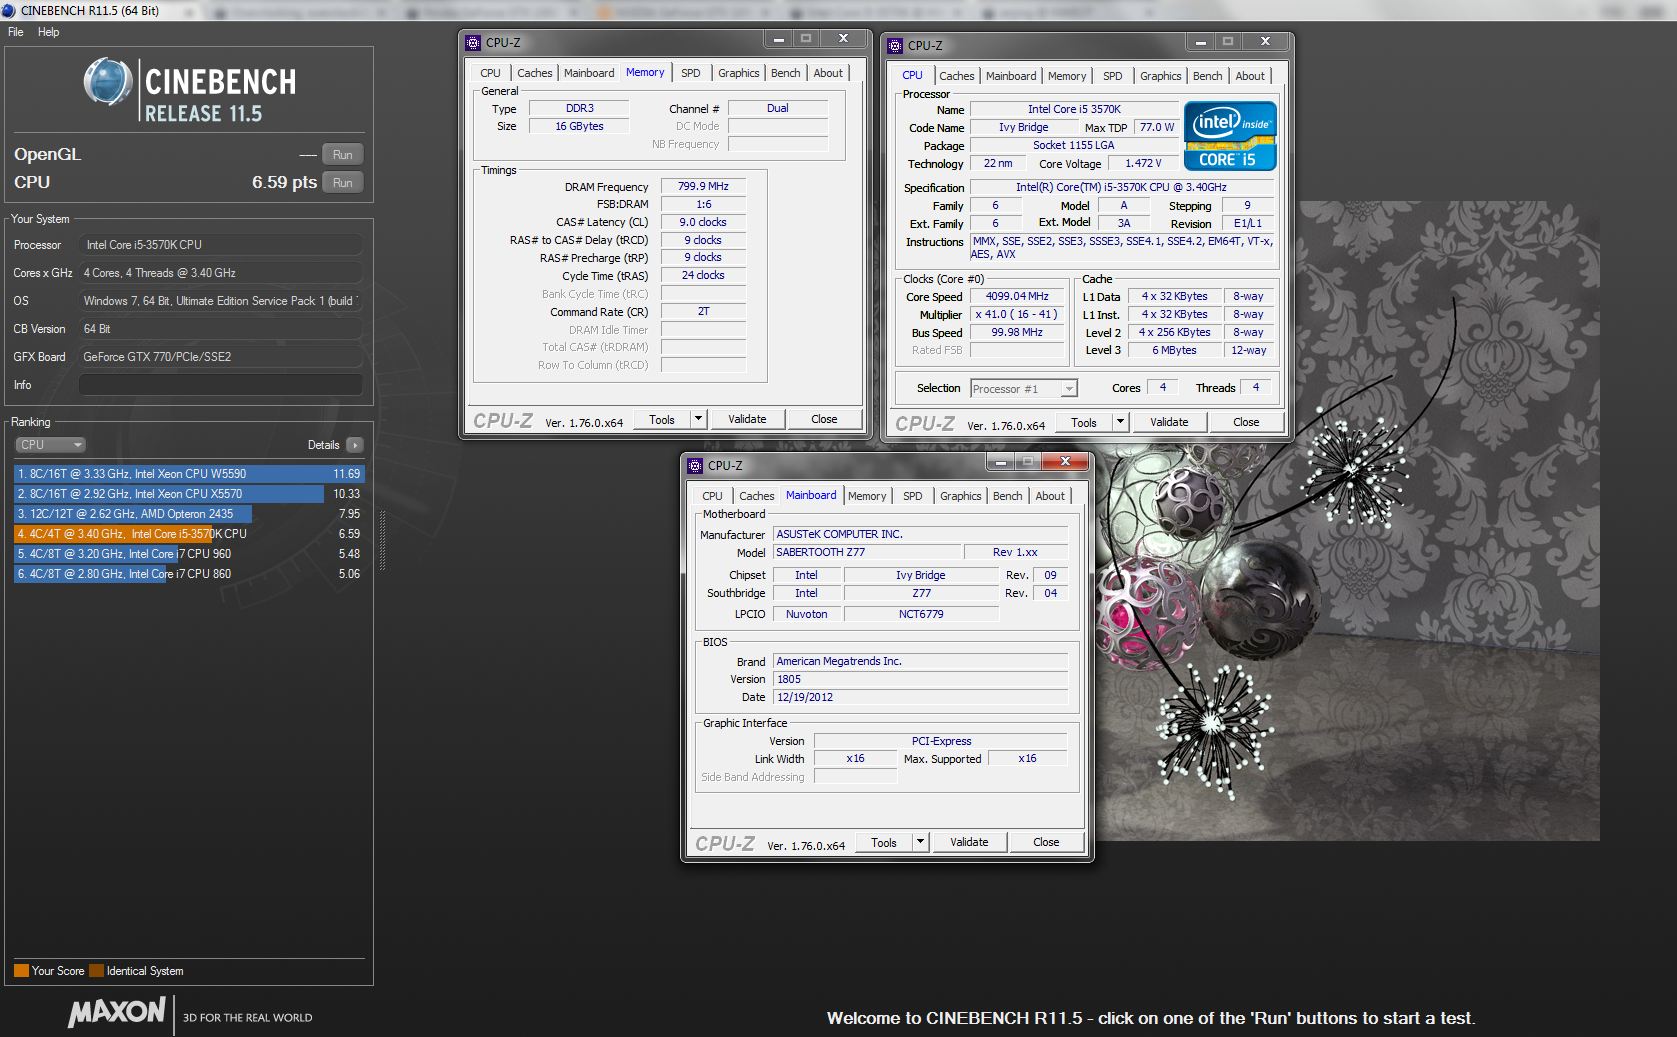The height and width of the screenshot is (1037, 1677).
Task: Select ranking row Core i5-3570K CPU
Action: (x=189, y=534)
